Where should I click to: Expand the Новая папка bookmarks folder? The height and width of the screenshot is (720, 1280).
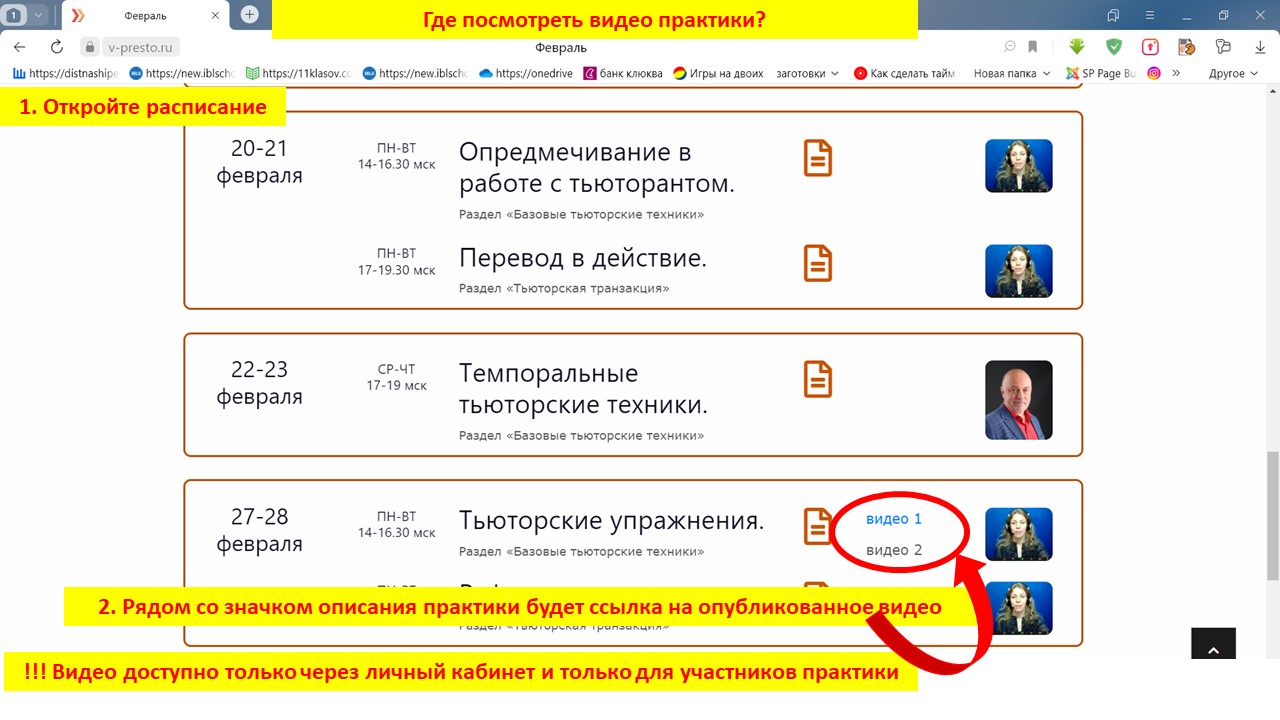pos(1012,73)
